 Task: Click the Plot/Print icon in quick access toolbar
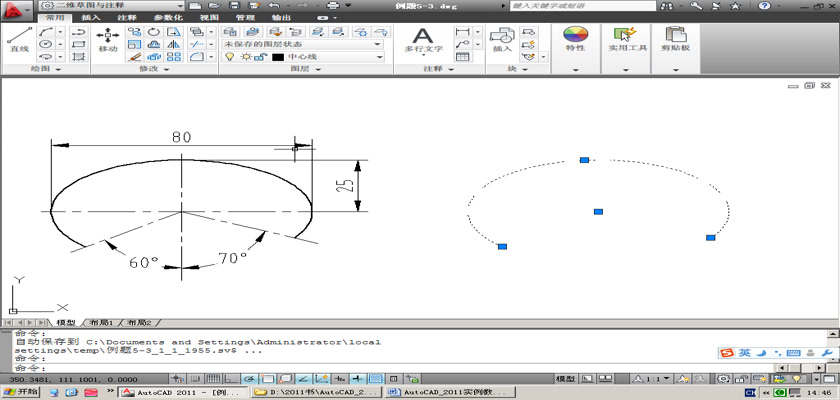tap(333, 6)
